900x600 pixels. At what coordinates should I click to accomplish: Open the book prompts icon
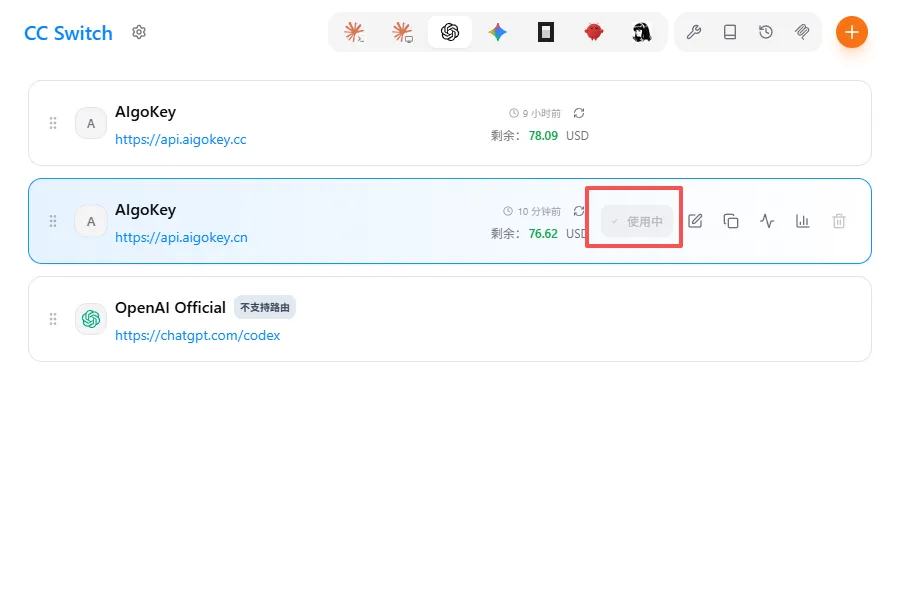click(730, 32)
